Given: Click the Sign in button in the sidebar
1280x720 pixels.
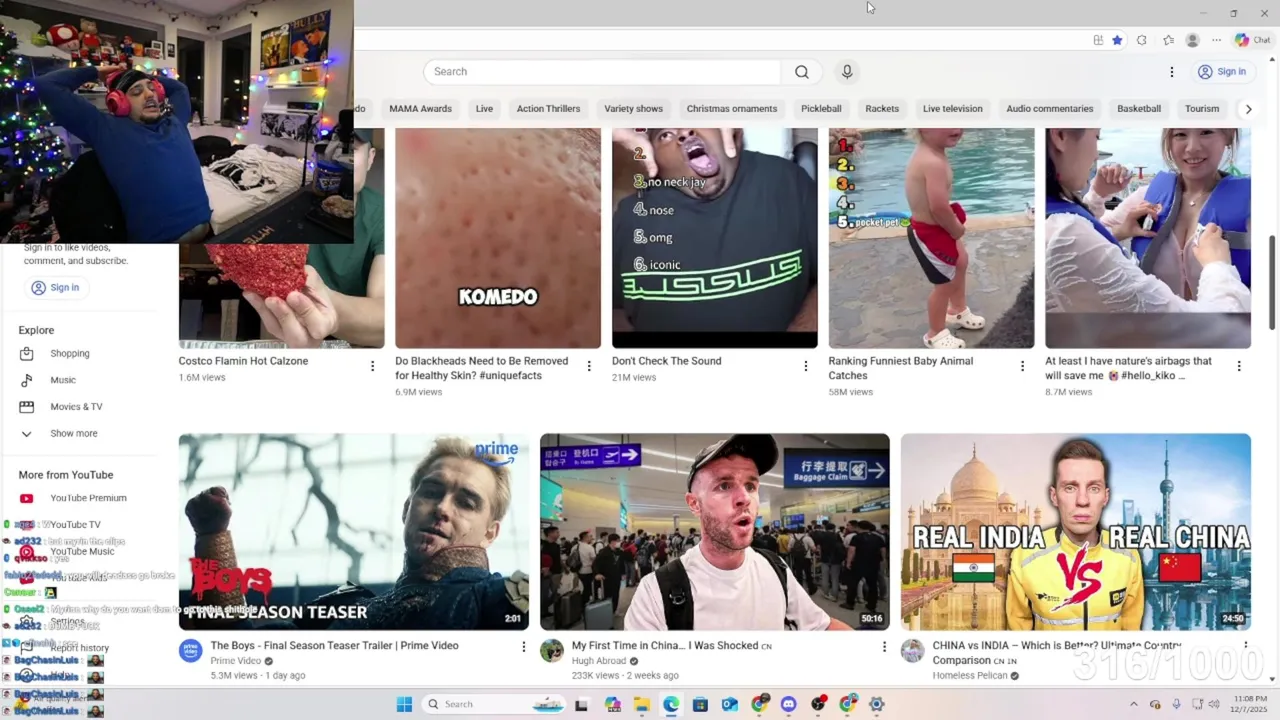Looking at the screenshot, I should pyautogui.click(x=55, y=287).
